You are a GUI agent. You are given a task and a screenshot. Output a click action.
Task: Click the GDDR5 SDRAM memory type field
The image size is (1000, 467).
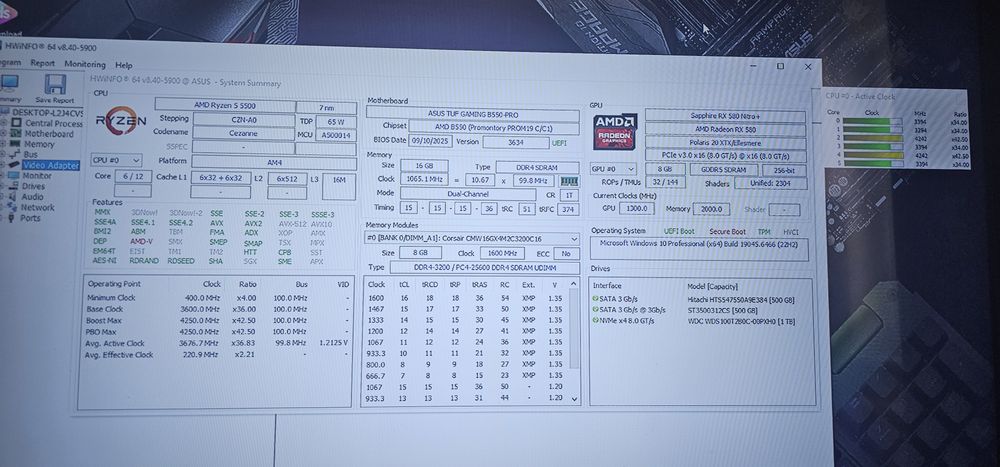coord(724,170)
